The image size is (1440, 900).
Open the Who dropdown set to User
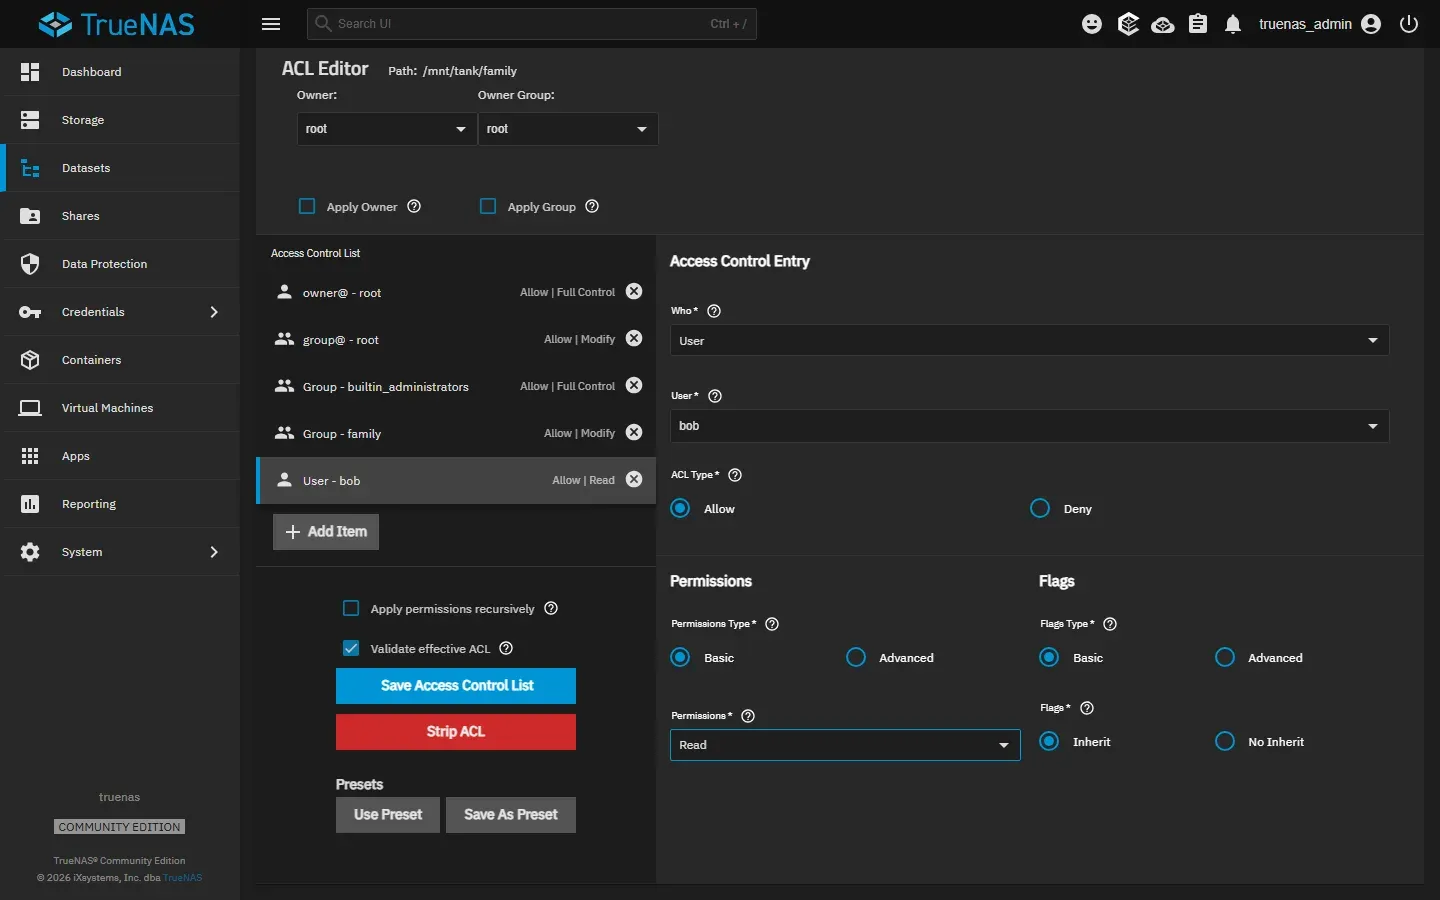1029,341
